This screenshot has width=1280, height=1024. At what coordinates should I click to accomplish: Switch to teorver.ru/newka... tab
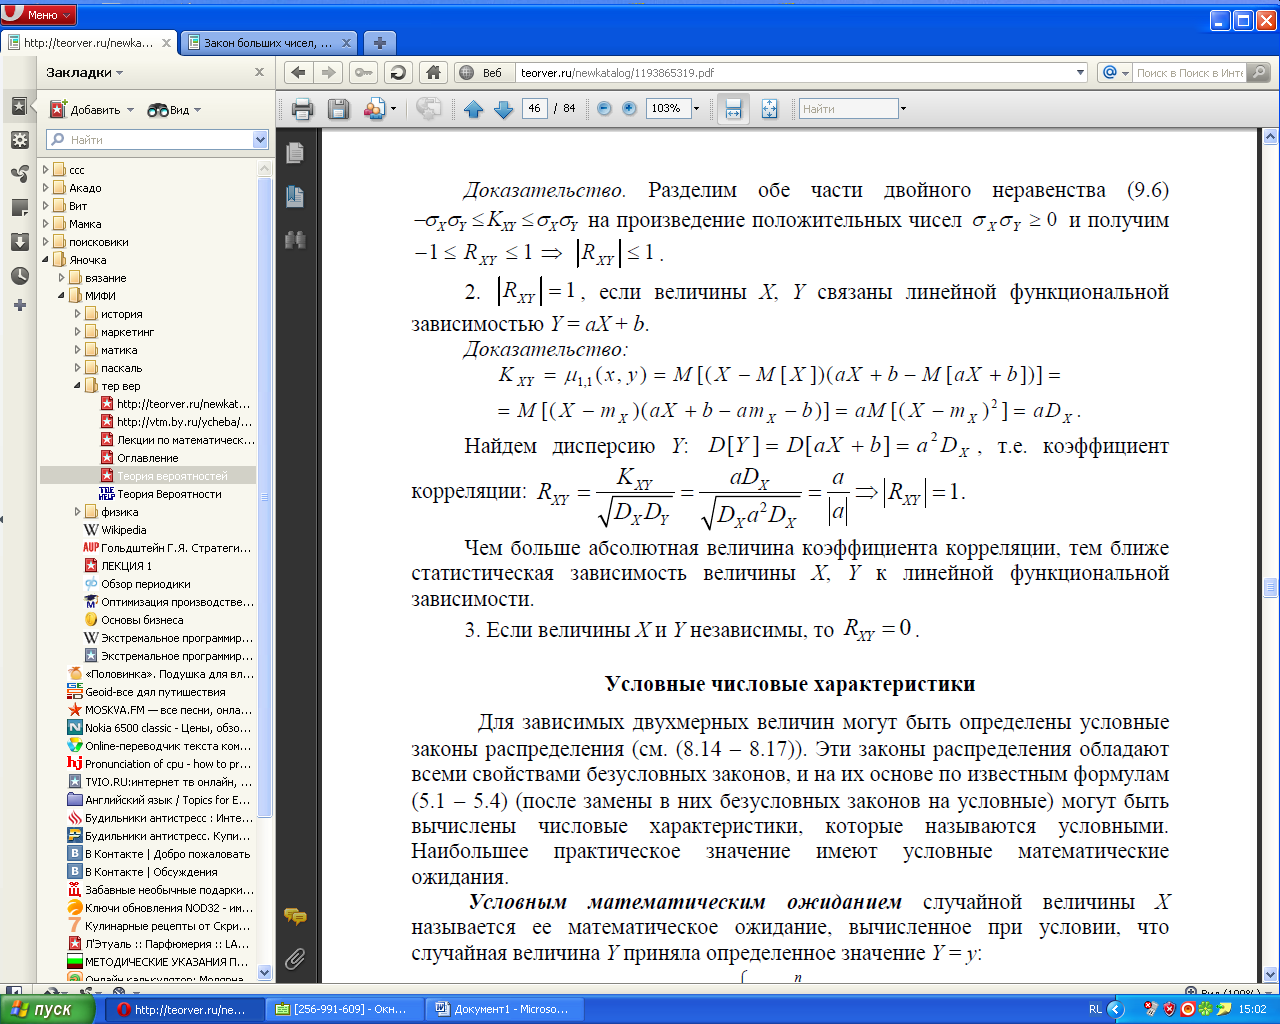coord(89,43)
